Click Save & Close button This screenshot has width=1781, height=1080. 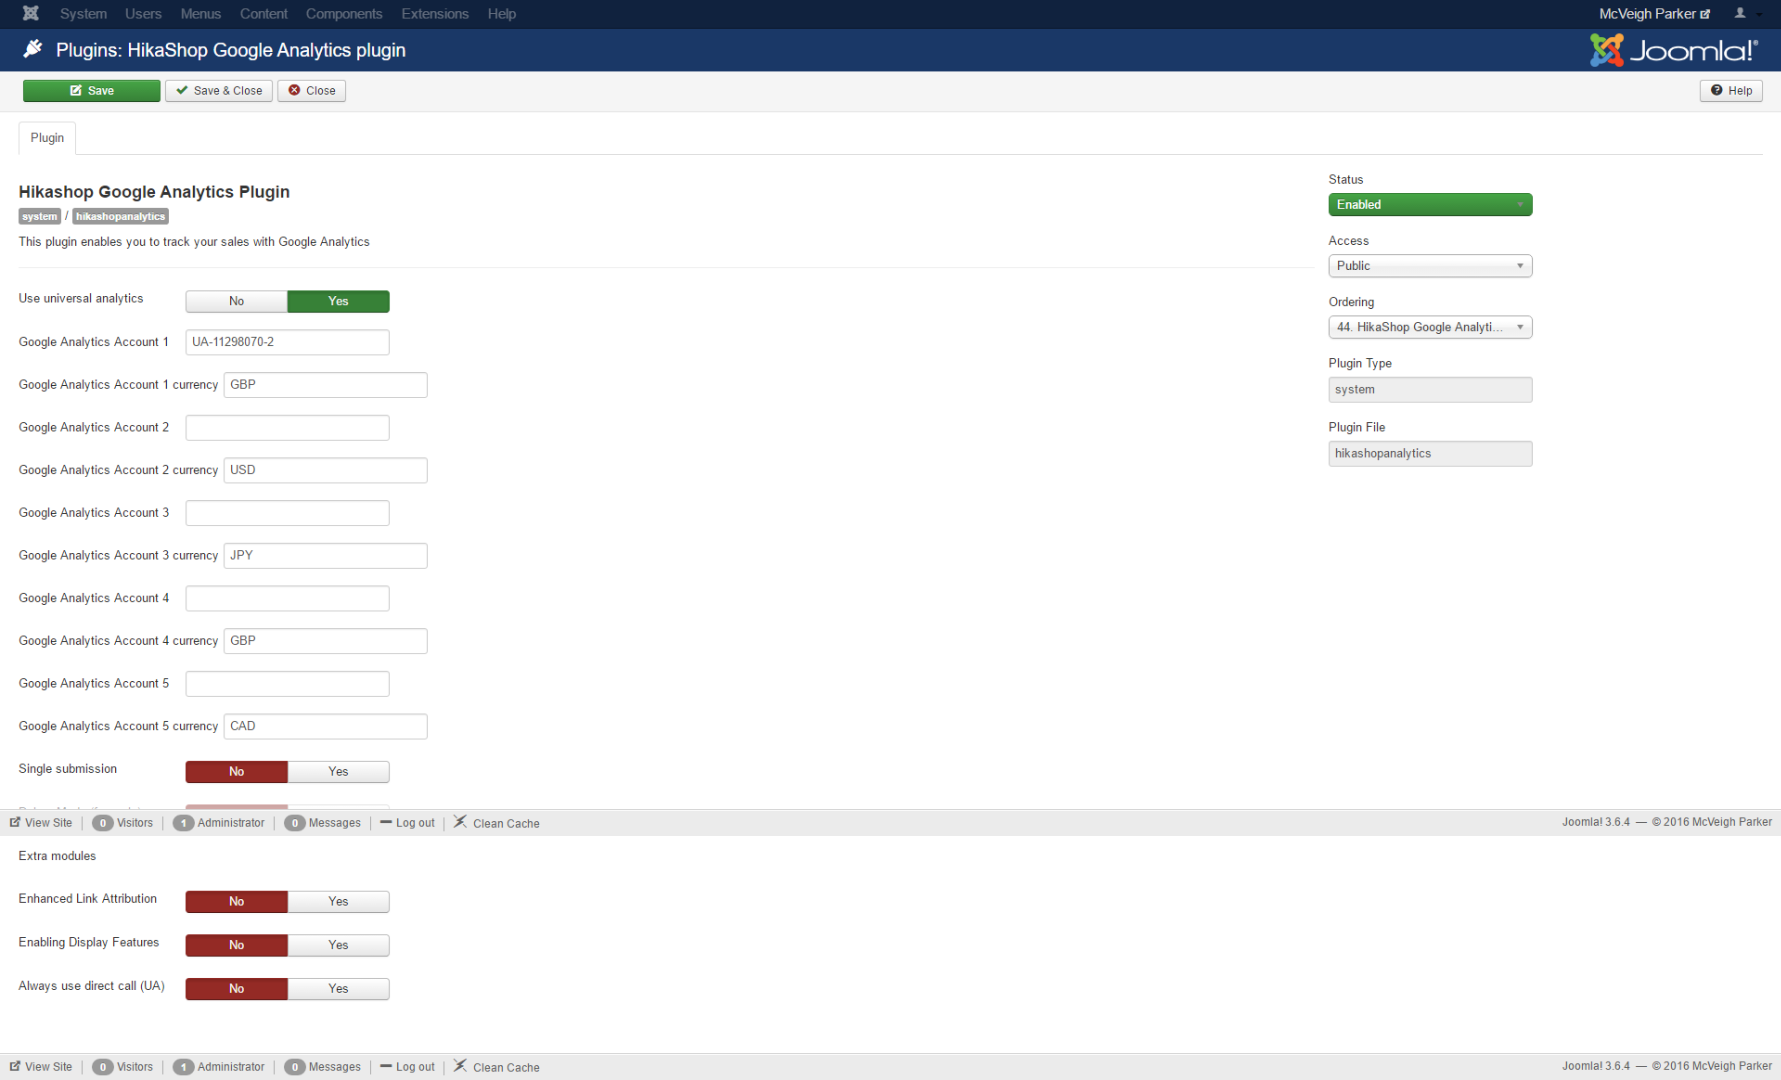click(x=219, y=91)
